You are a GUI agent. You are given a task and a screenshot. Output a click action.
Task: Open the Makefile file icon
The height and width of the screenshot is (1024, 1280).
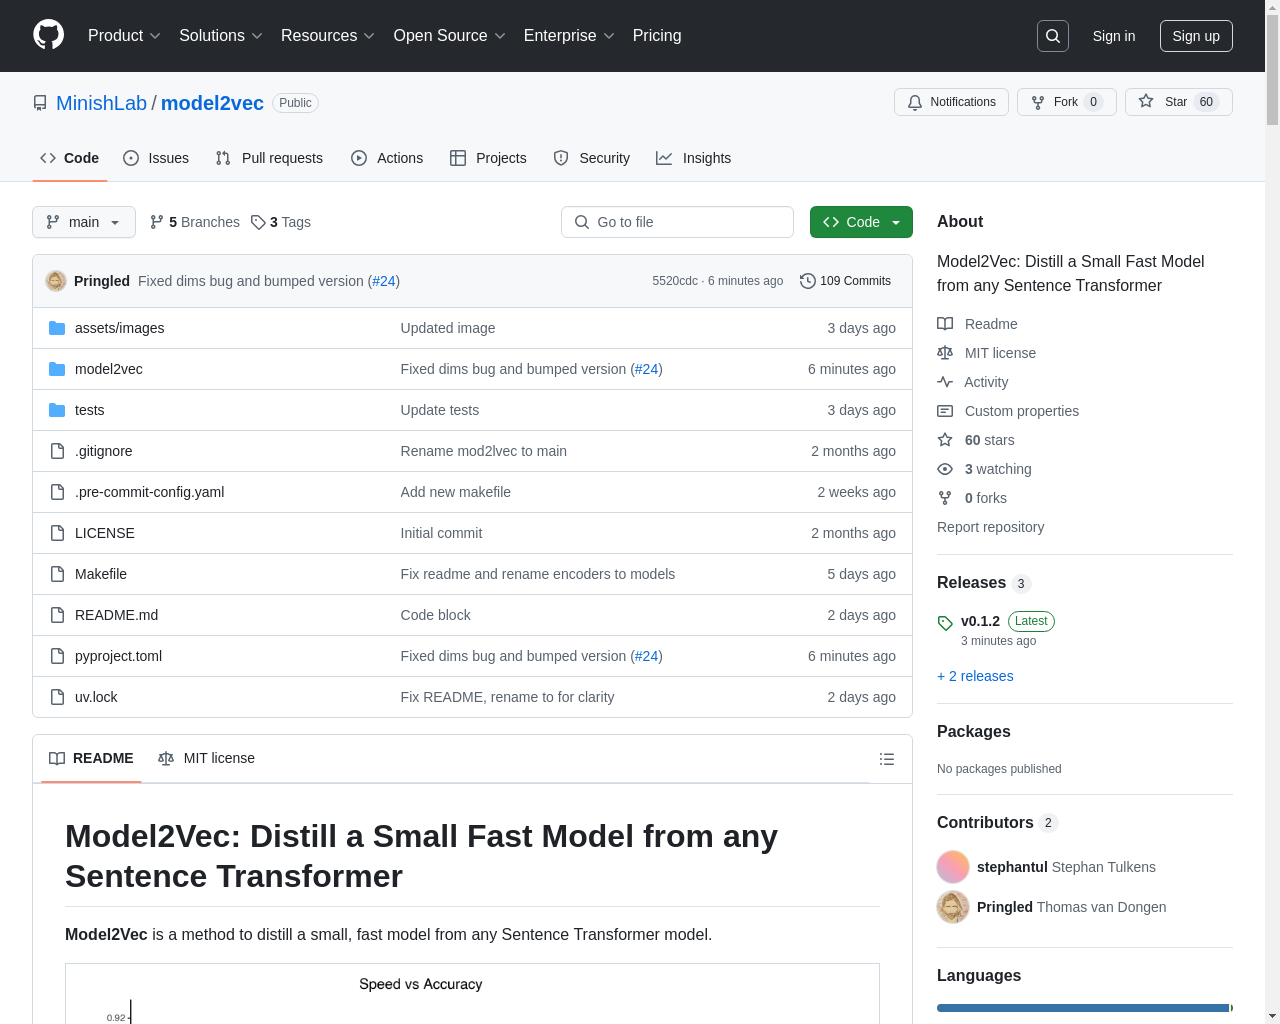point(57,574)
